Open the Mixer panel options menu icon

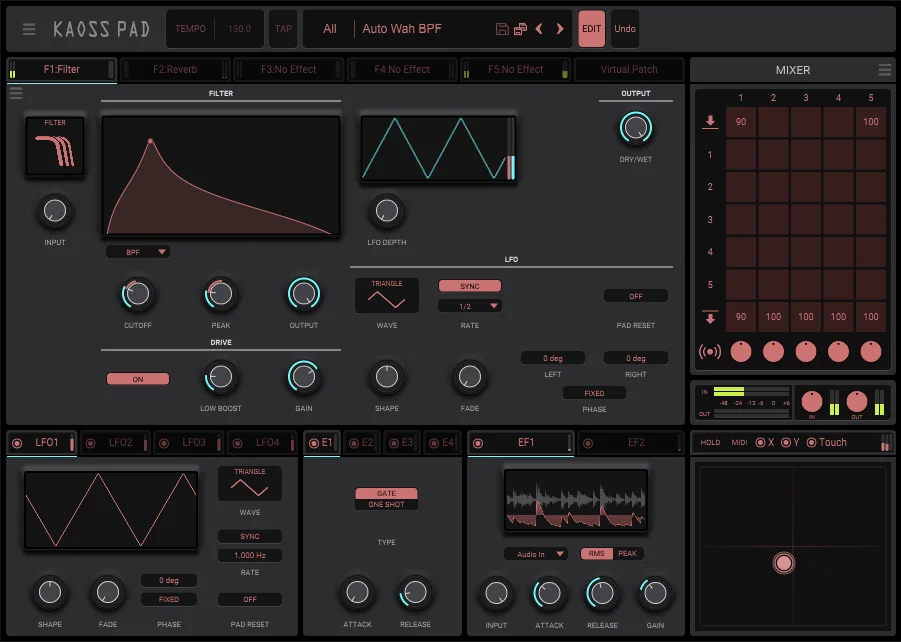tap(884, 70)
